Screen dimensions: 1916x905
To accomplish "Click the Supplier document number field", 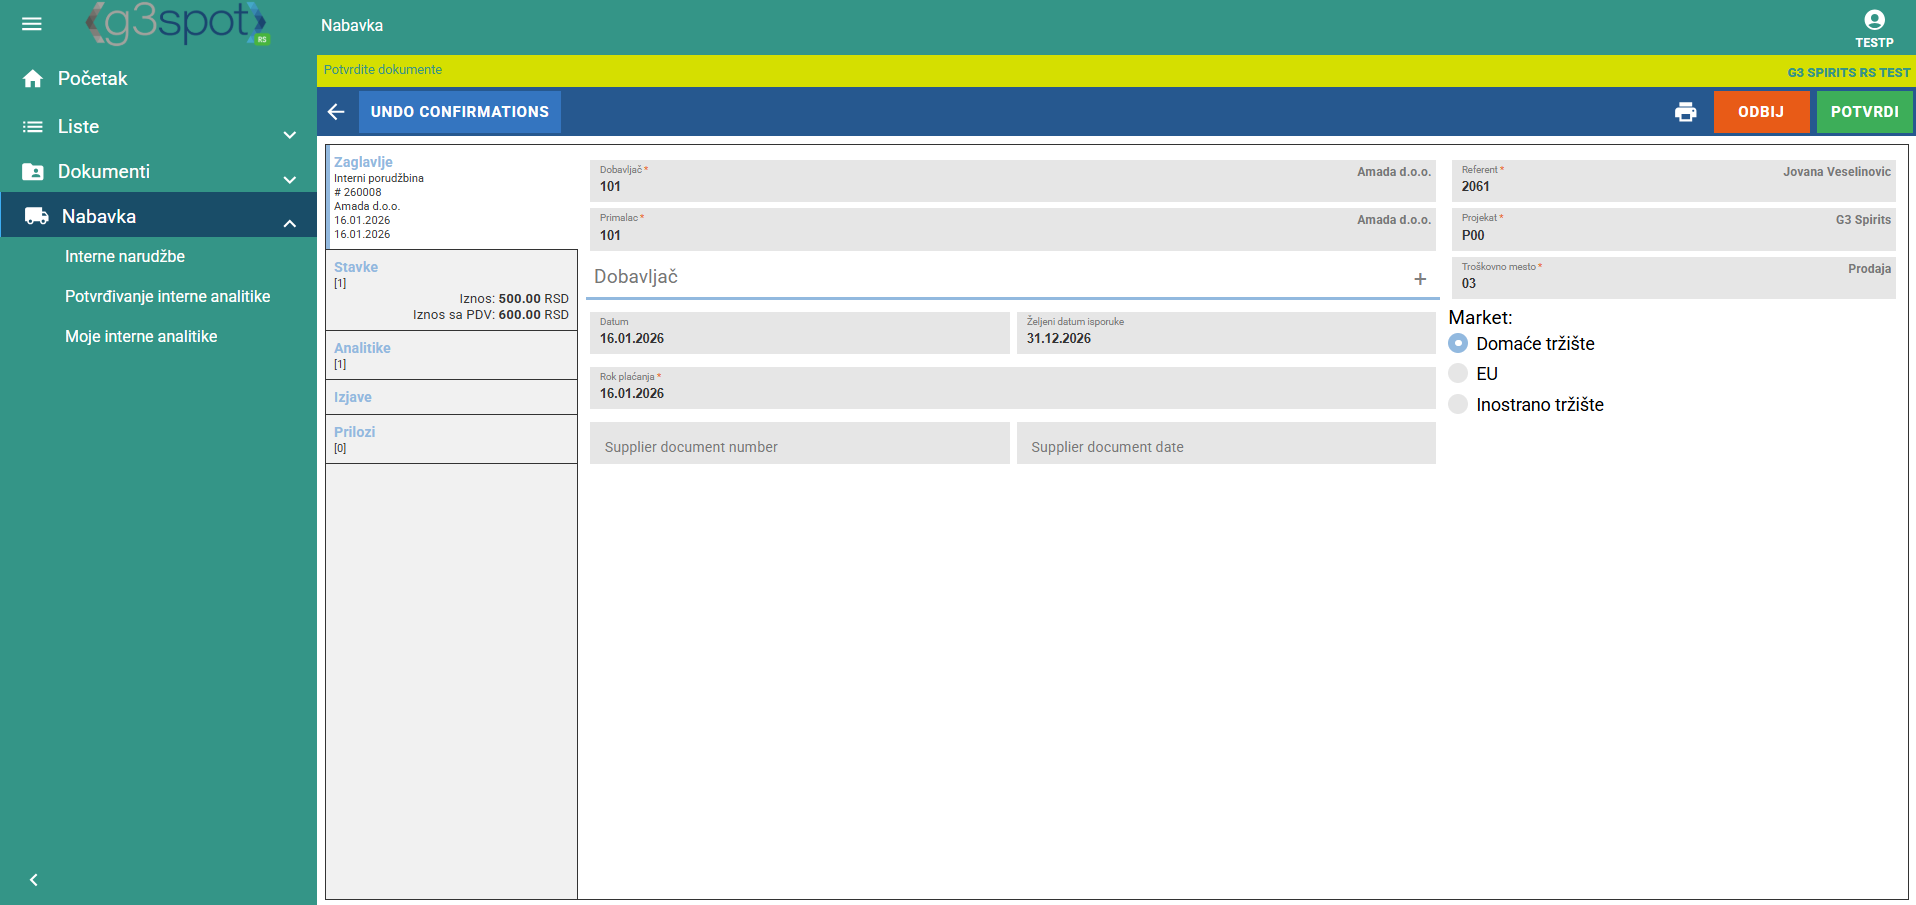I will (799, 445).
